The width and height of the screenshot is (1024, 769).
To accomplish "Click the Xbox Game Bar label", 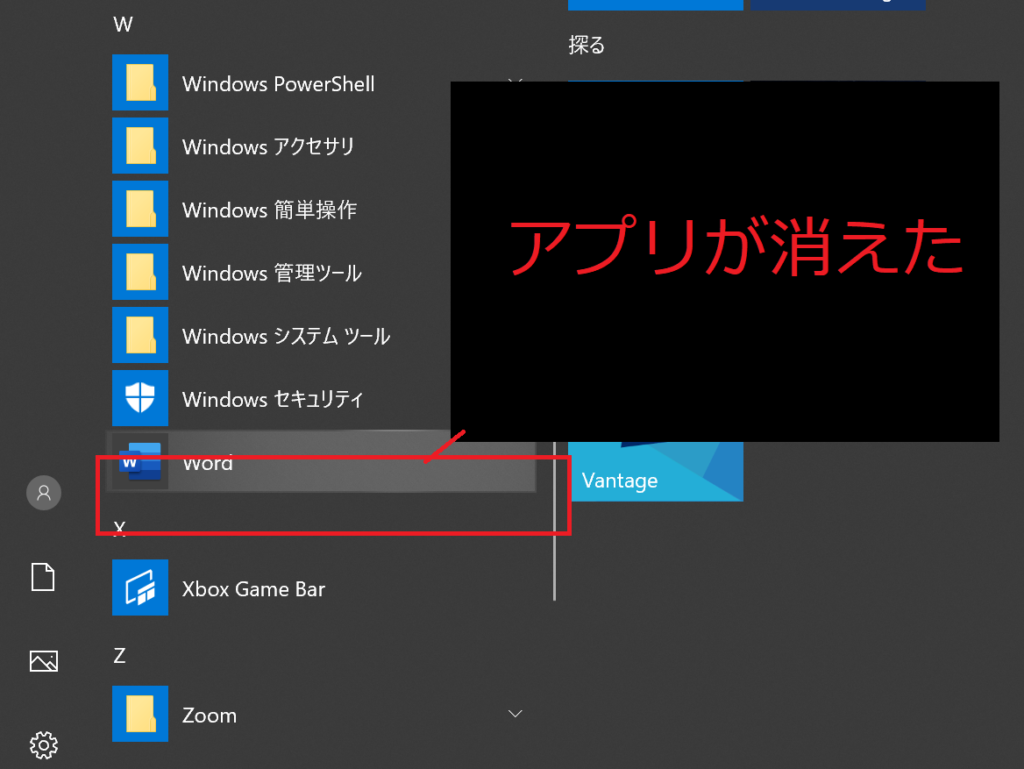I will click(x=253, y=589).
